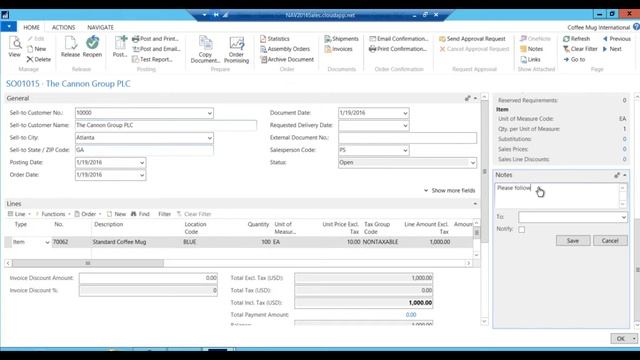640x360 pixels.
Task: Collapse the Lines section
Action: [x=475, y=204]
